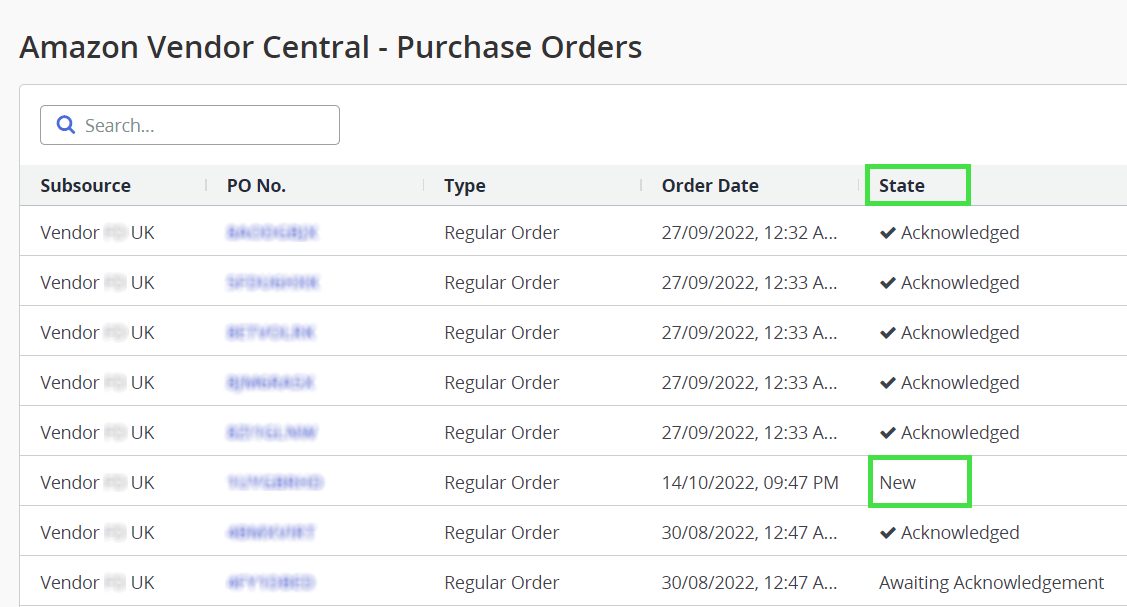Image resolution: width=1127 pixels, height=607 pixels.
Task: Open the PO number link of the New order
Action: coord(275,483)
